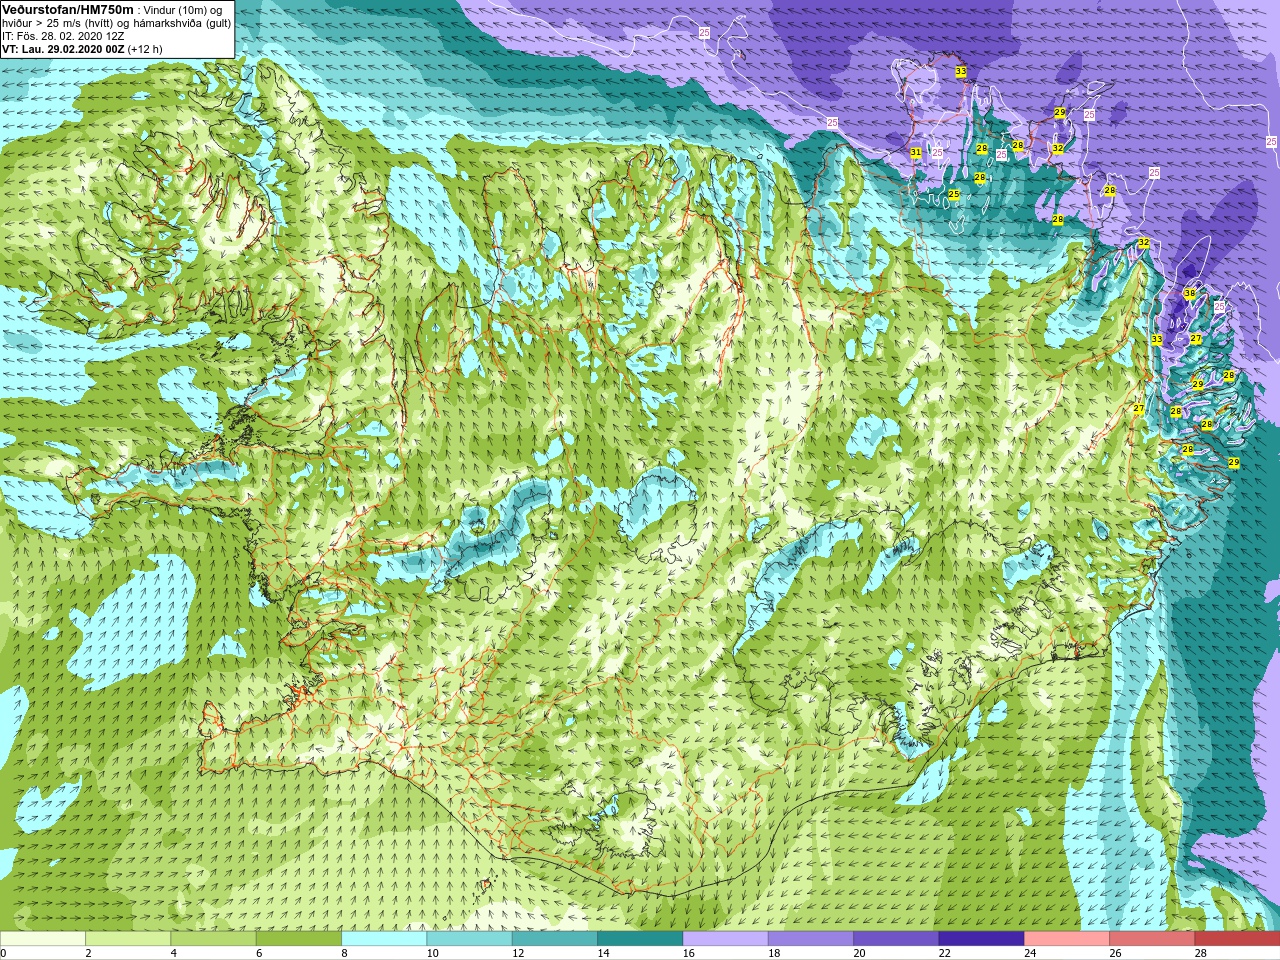Select the legend tick label "4"
This screenshot has height=960, width=1280.
pyautogui.click(x=173, y=953)
